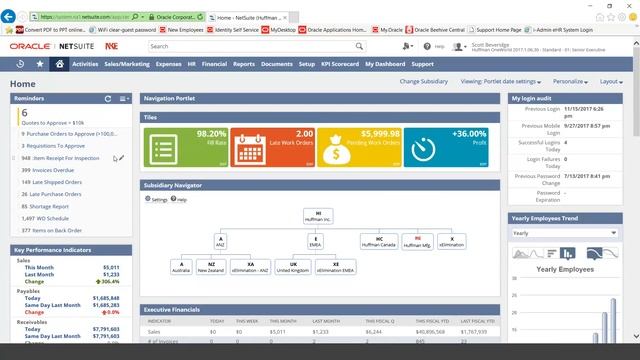Refresh the Reminders portlet
640x360 pixels.
pos(108,99)
